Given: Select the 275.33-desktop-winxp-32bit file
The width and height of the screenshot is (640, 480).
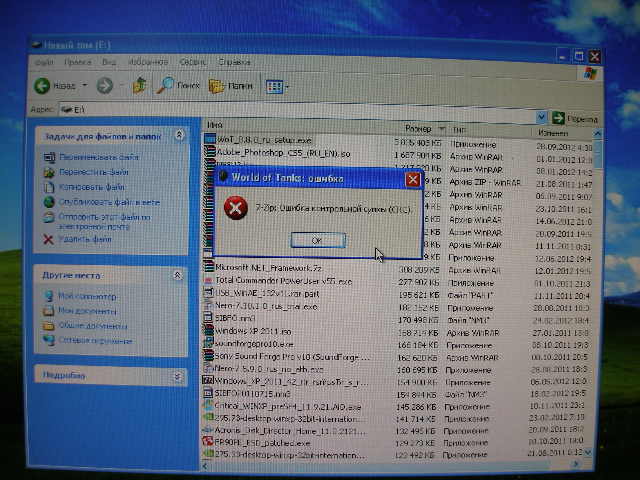Looking at the screenshot, I should pos(290,455).
